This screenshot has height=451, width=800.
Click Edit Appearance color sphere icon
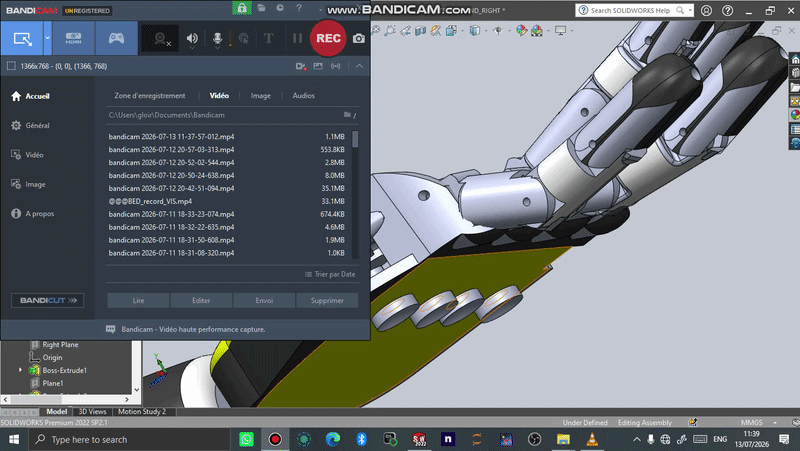click(521, 31)
